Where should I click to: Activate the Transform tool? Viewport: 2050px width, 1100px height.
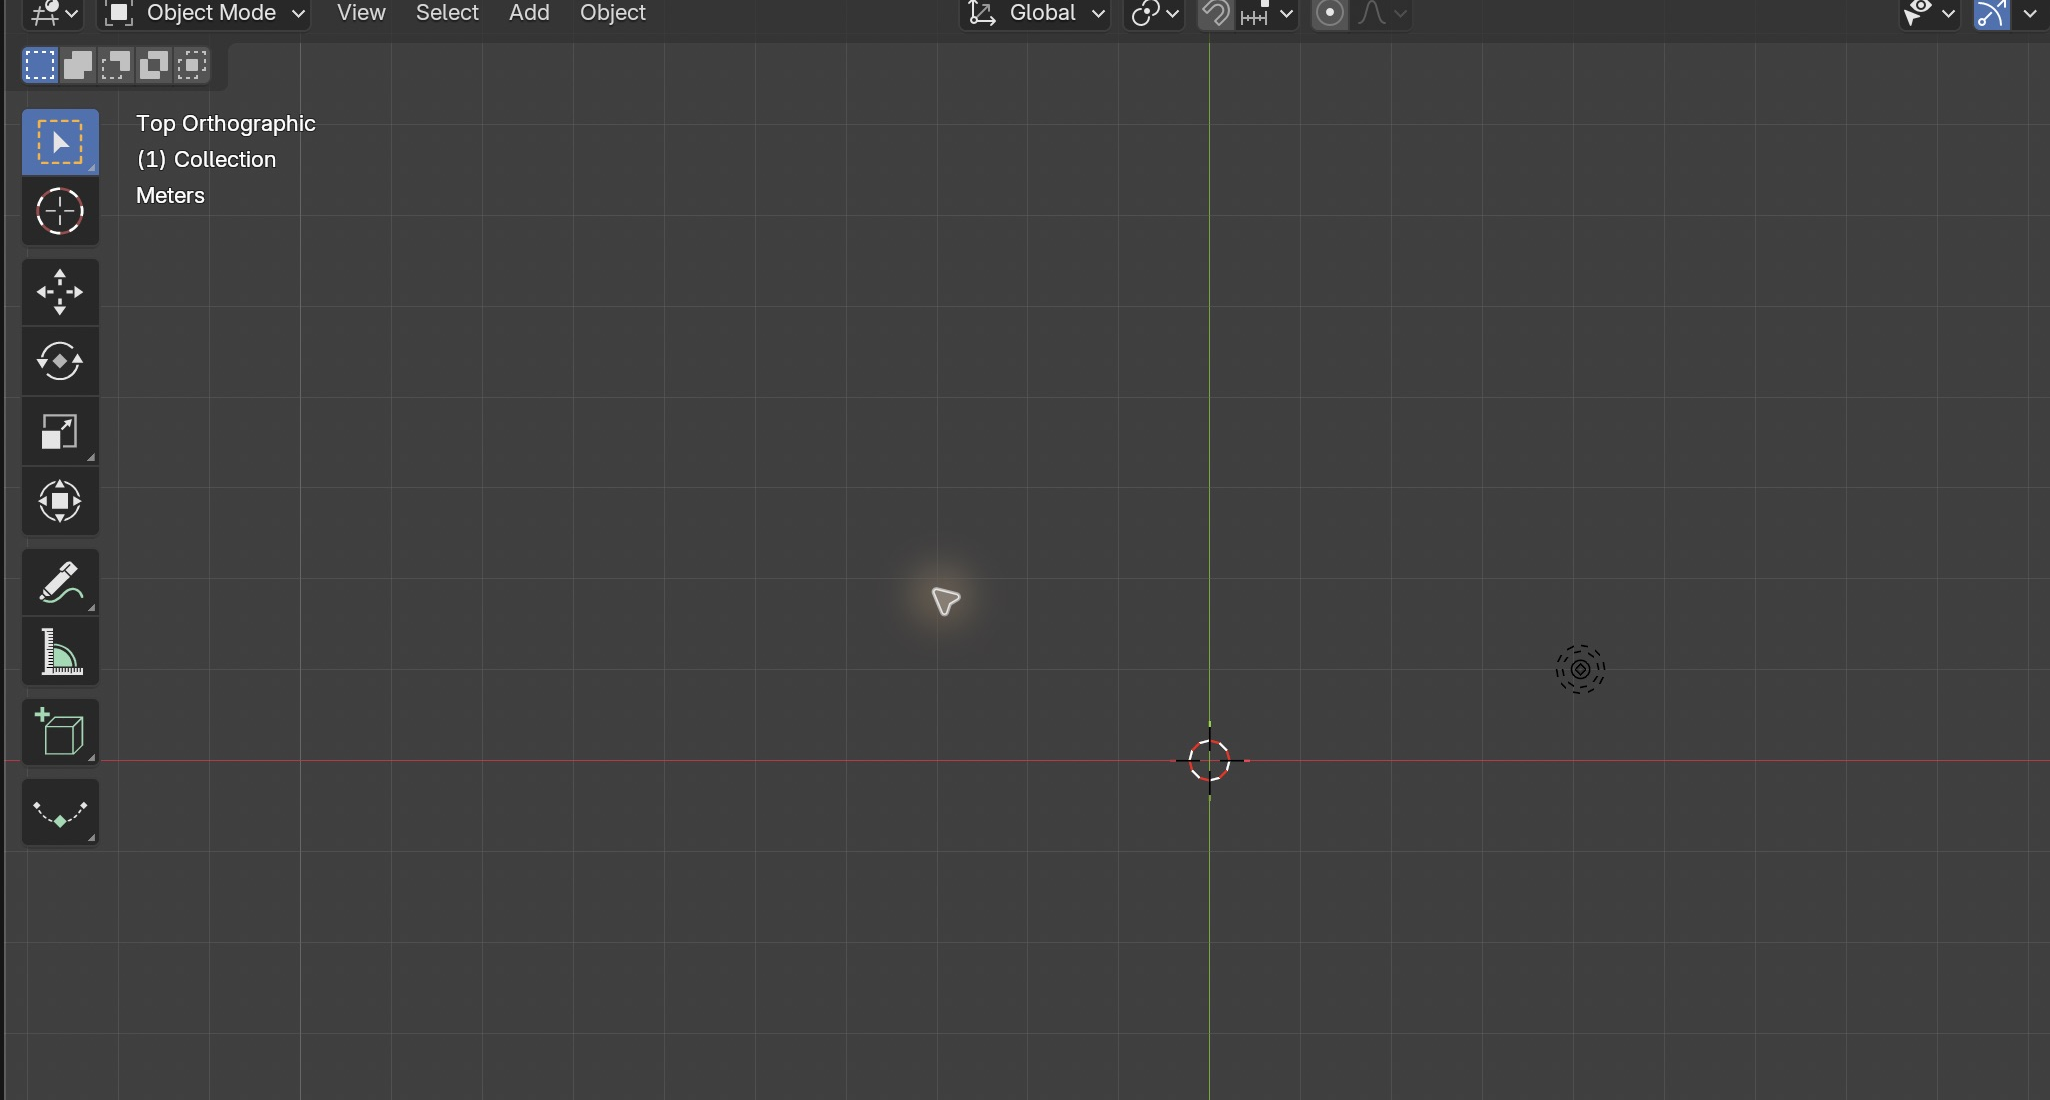point(60,502)
